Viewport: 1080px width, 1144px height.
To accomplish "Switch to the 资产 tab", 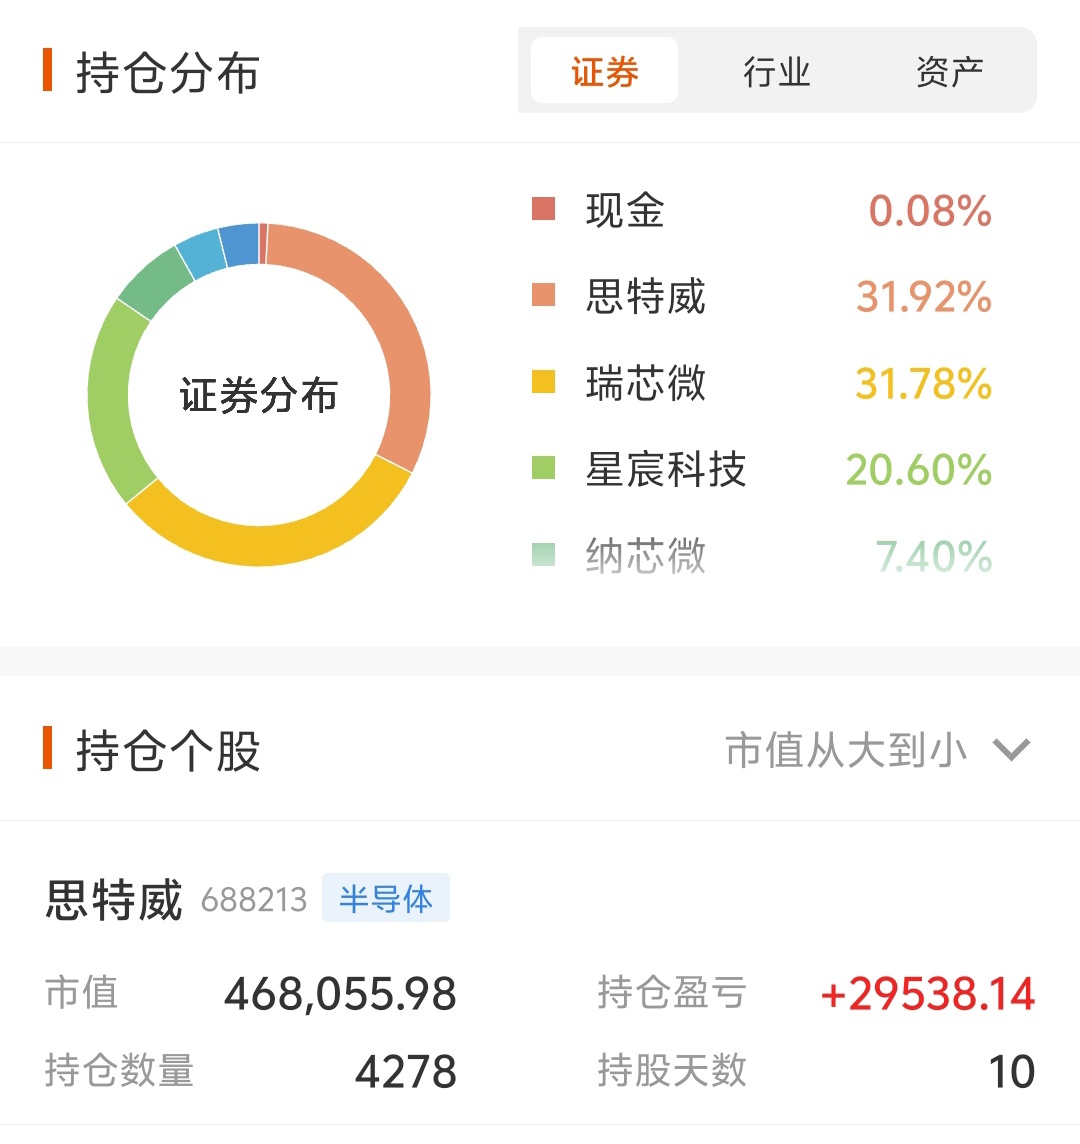I will (949, 71).
